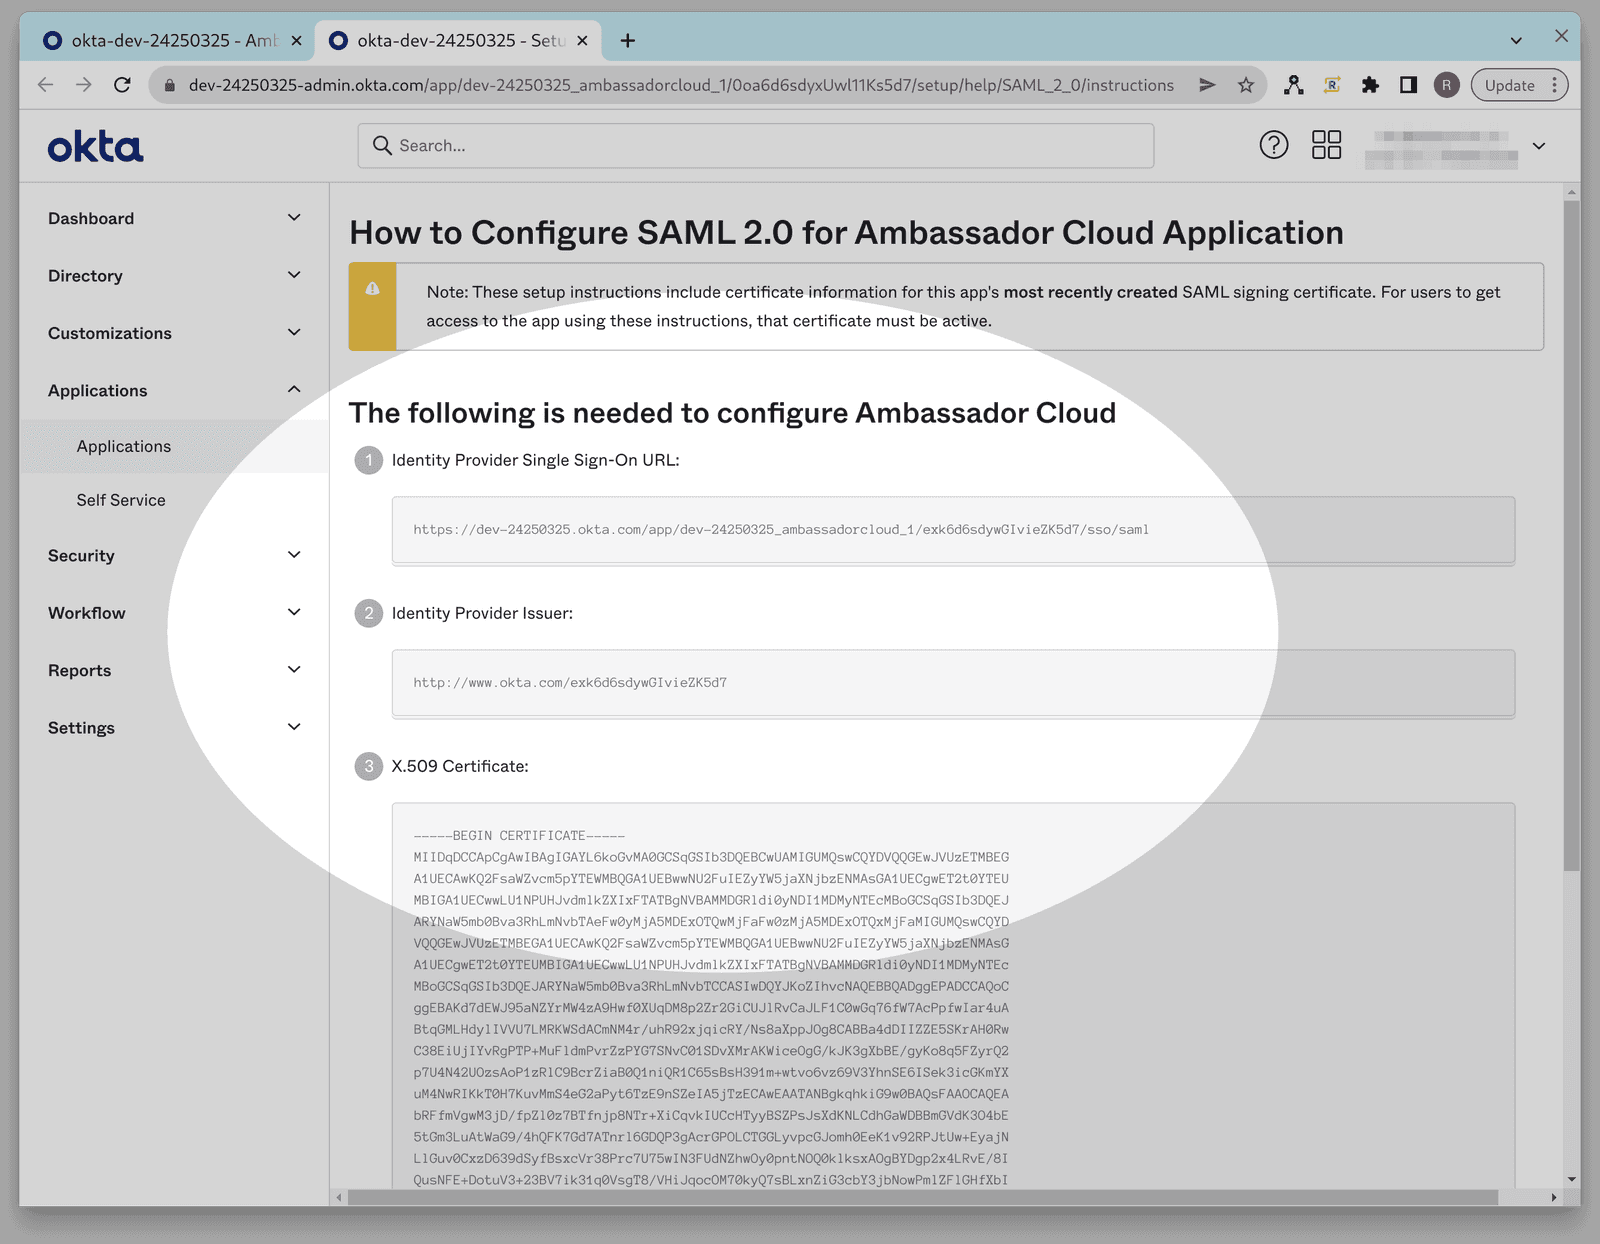Select the okta-dev-24250325 Setup tab
1600x1244 pixels.
pyautogui.click(x=458, y=40)
